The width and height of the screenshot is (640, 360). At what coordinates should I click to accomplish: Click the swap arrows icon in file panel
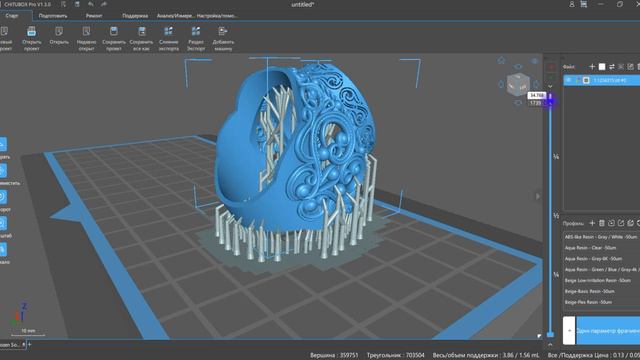(x=611, y=67)
